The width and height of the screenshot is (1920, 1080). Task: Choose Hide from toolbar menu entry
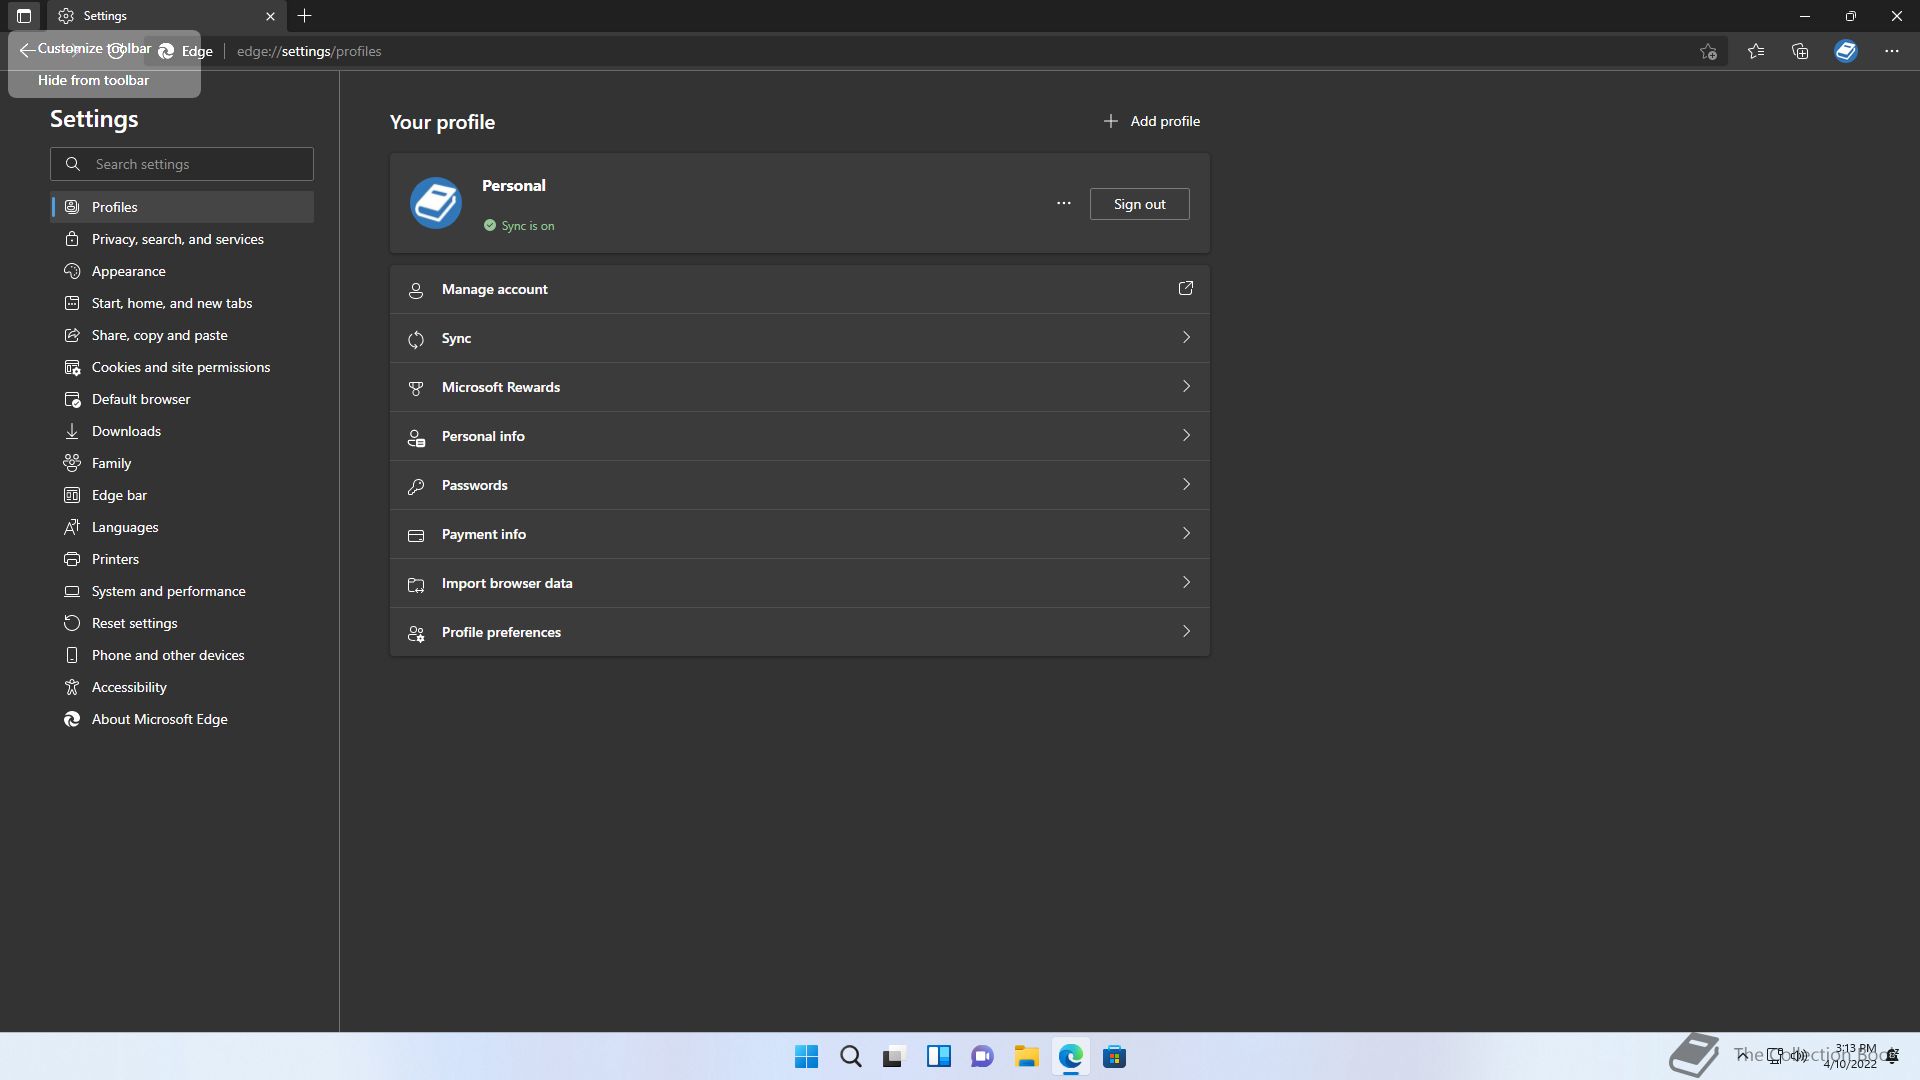(x=94, y=80)
